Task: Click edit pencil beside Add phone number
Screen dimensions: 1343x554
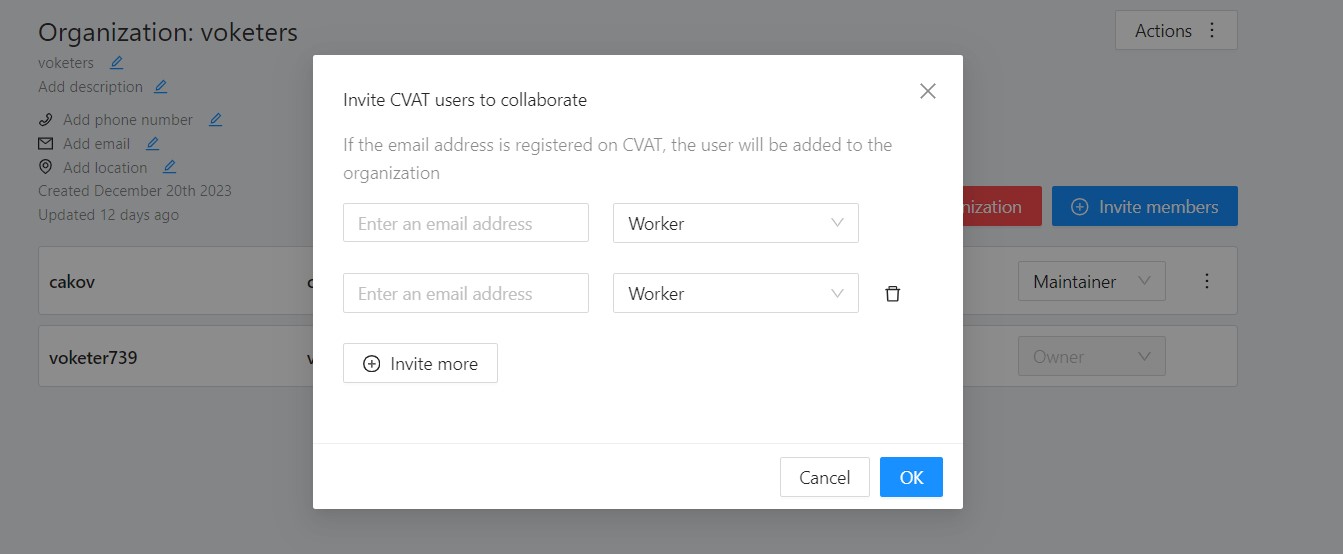Action: click(x=215, y=120)
